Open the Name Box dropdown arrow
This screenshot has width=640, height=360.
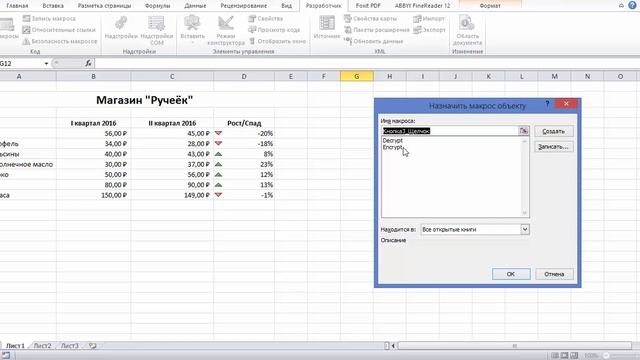coord(46,63)
